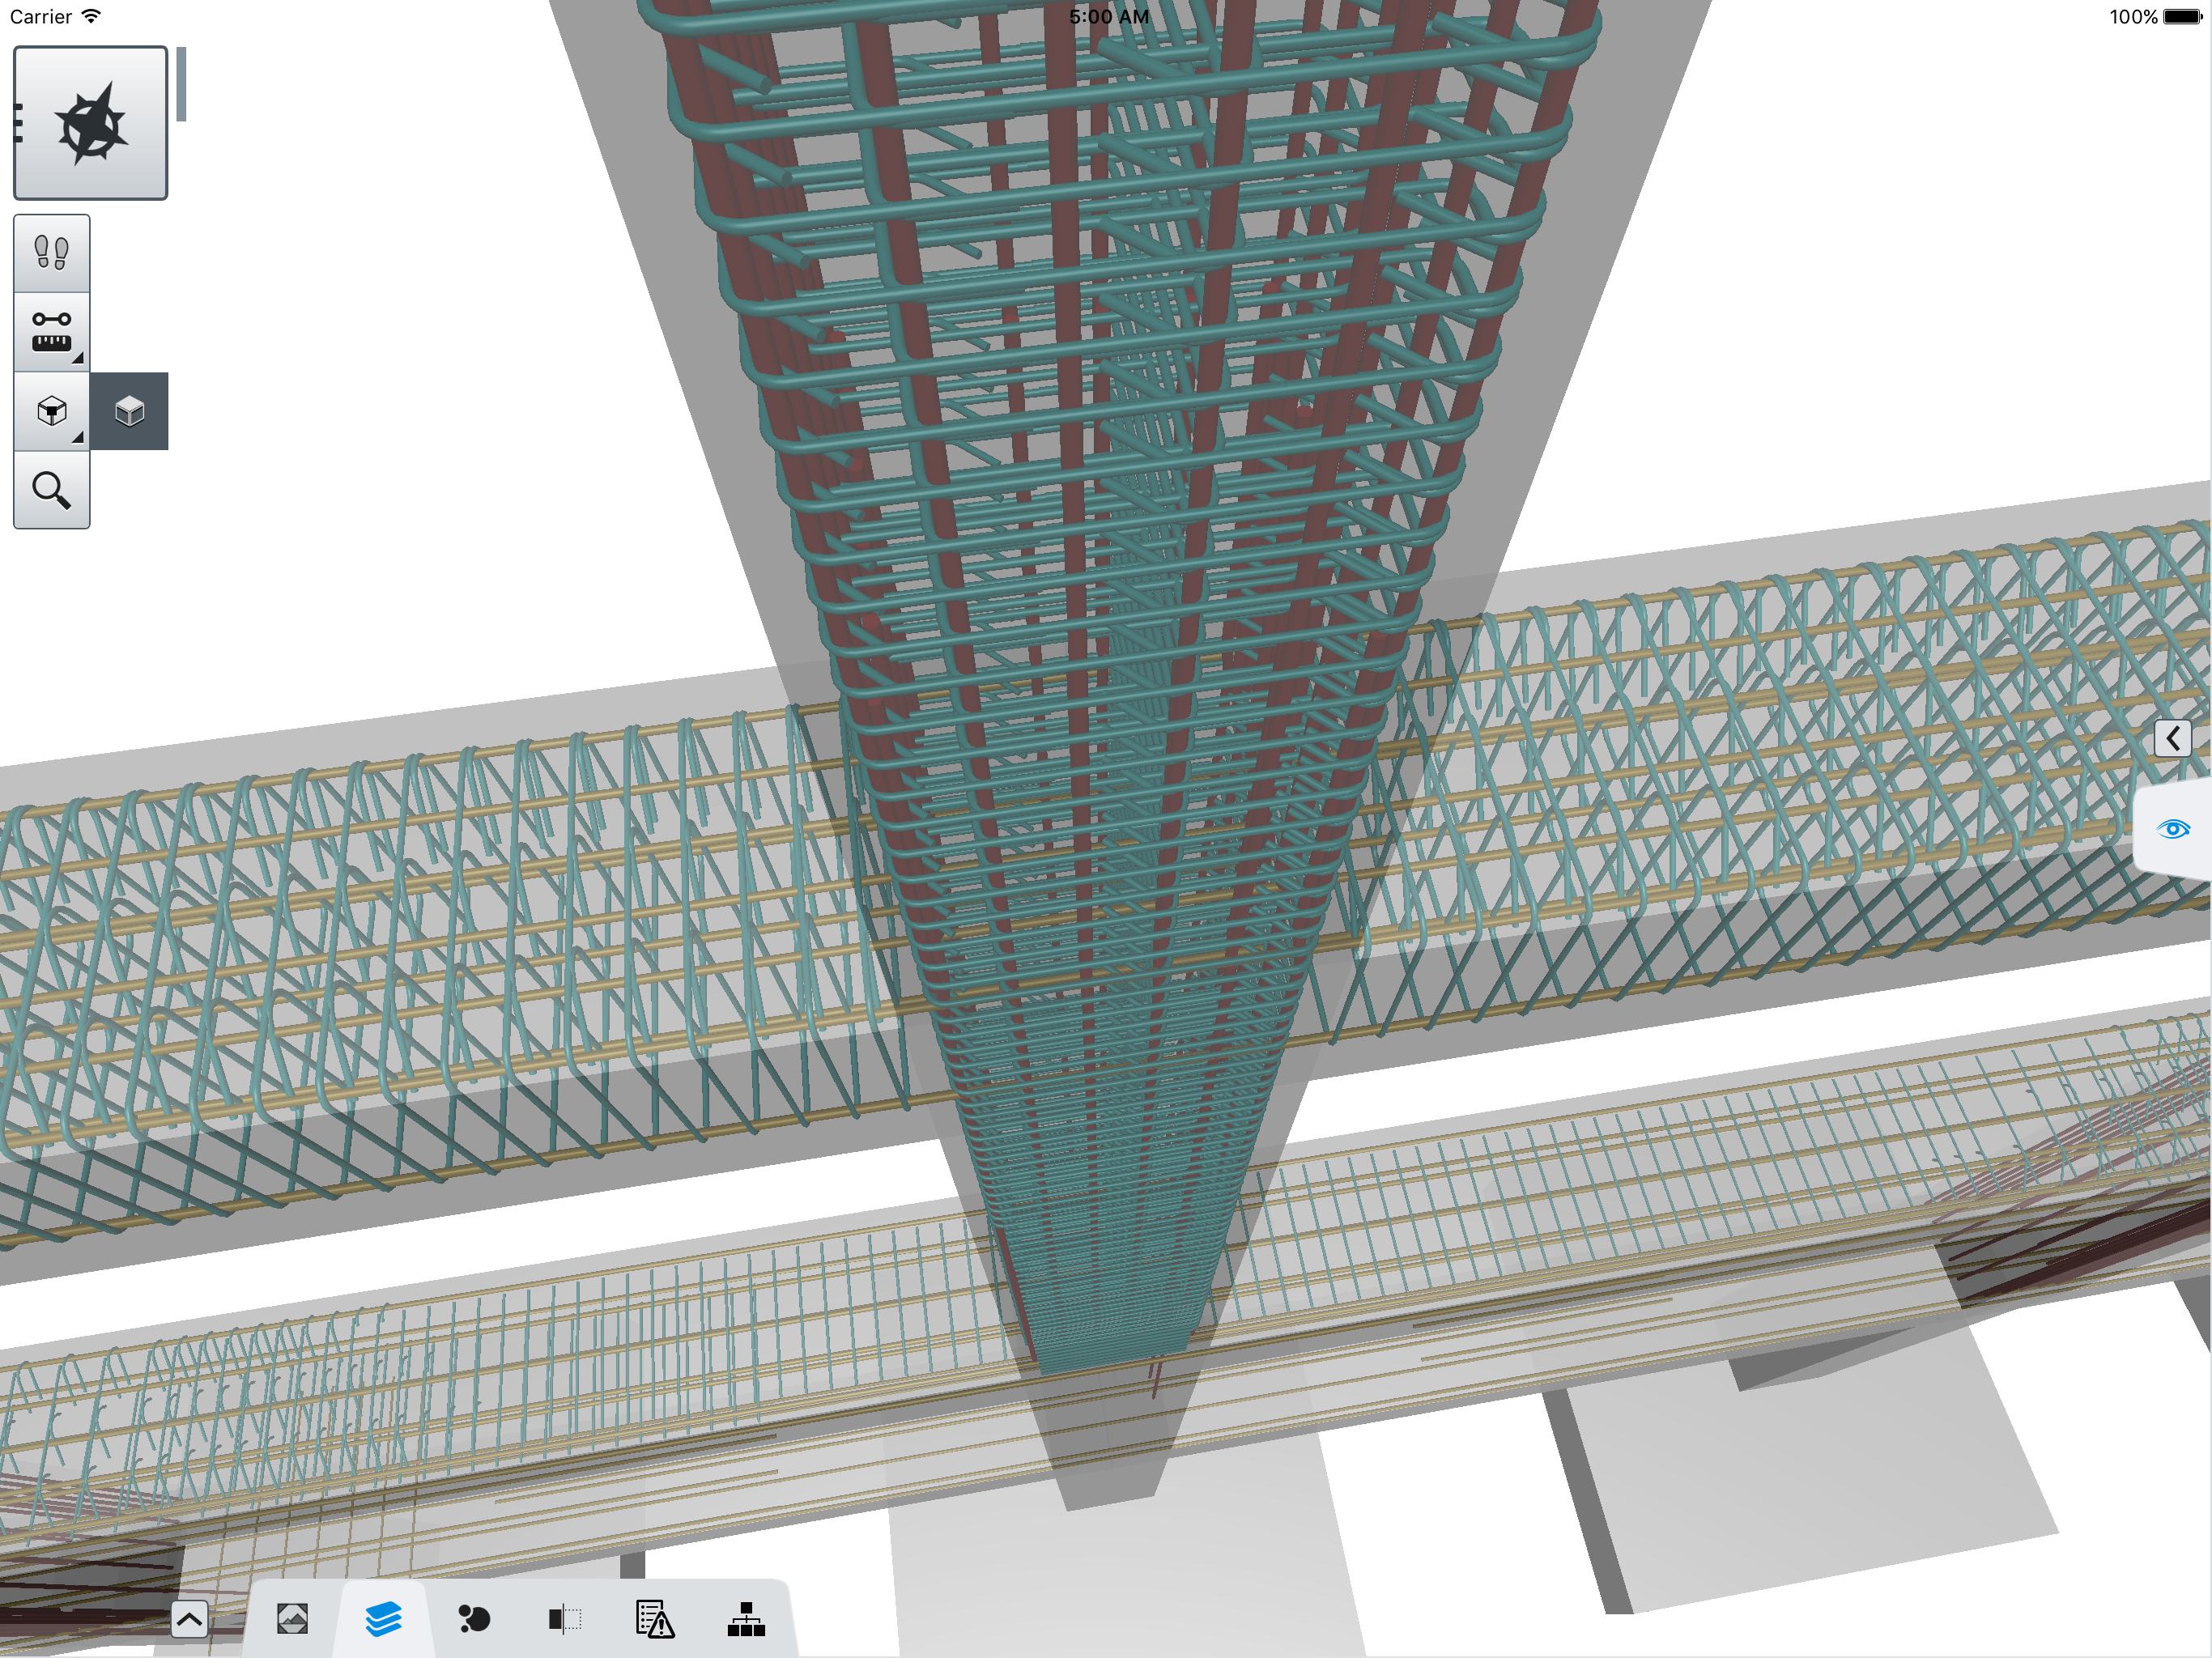Open the clipping plane section icon
This screenshot has height=1658, width=2212.
coord(564,1619)
